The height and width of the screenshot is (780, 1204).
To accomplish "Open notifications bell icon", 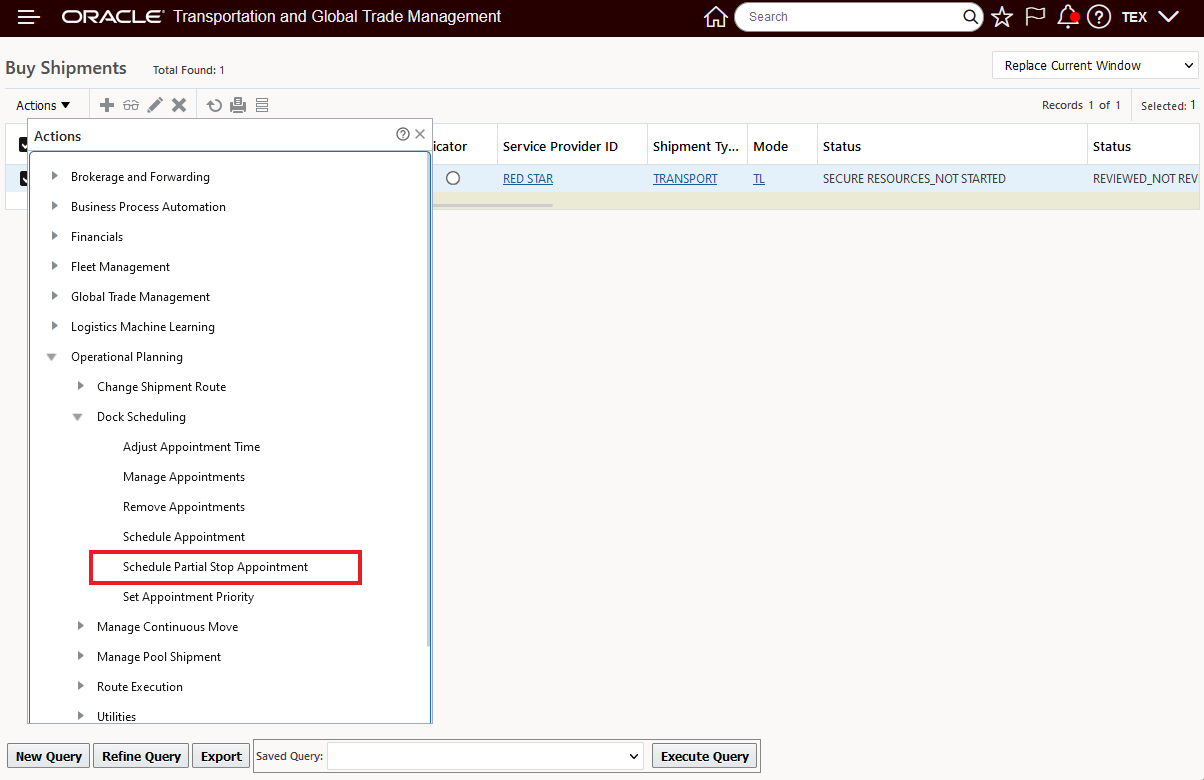I will [1068, 17].
